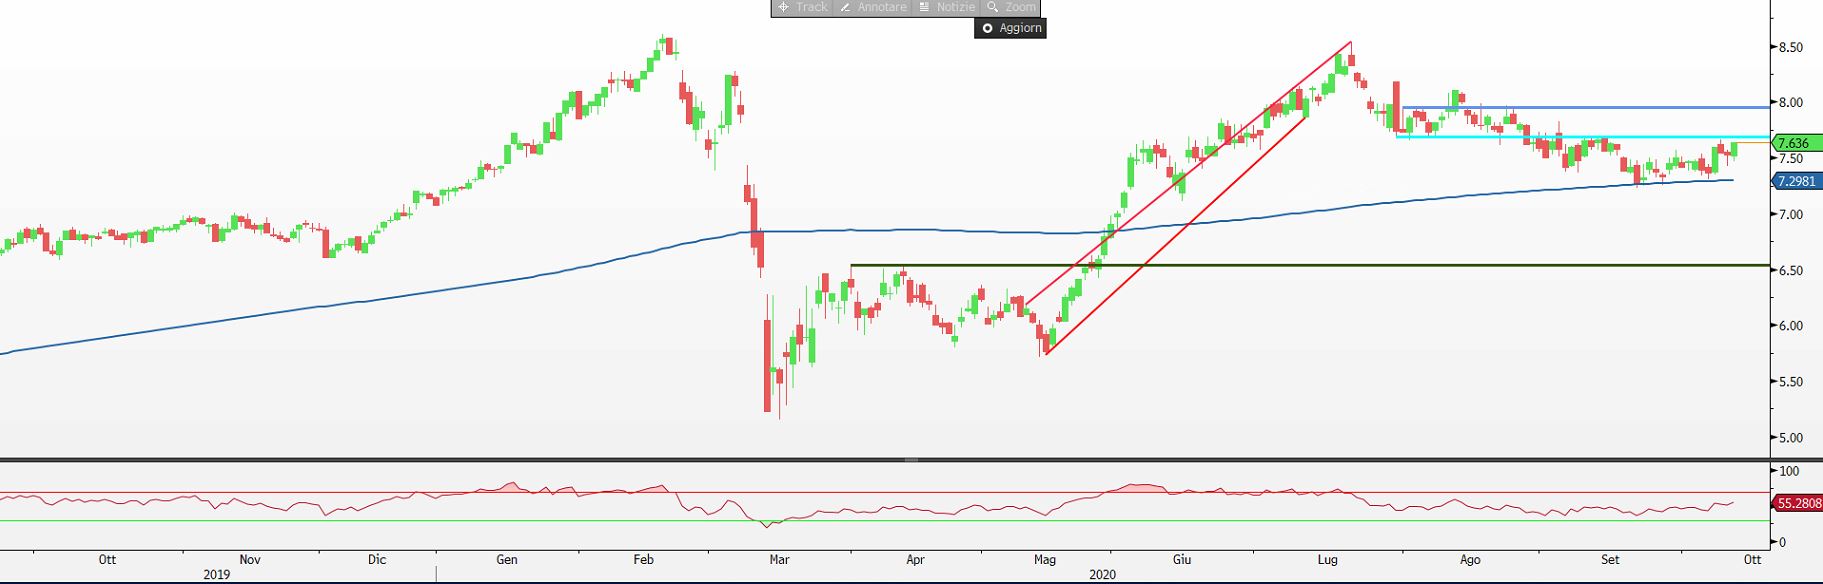Click the 8.50 price axis label
This screenshot has height=584, width=1823.
pos(1789,47)
